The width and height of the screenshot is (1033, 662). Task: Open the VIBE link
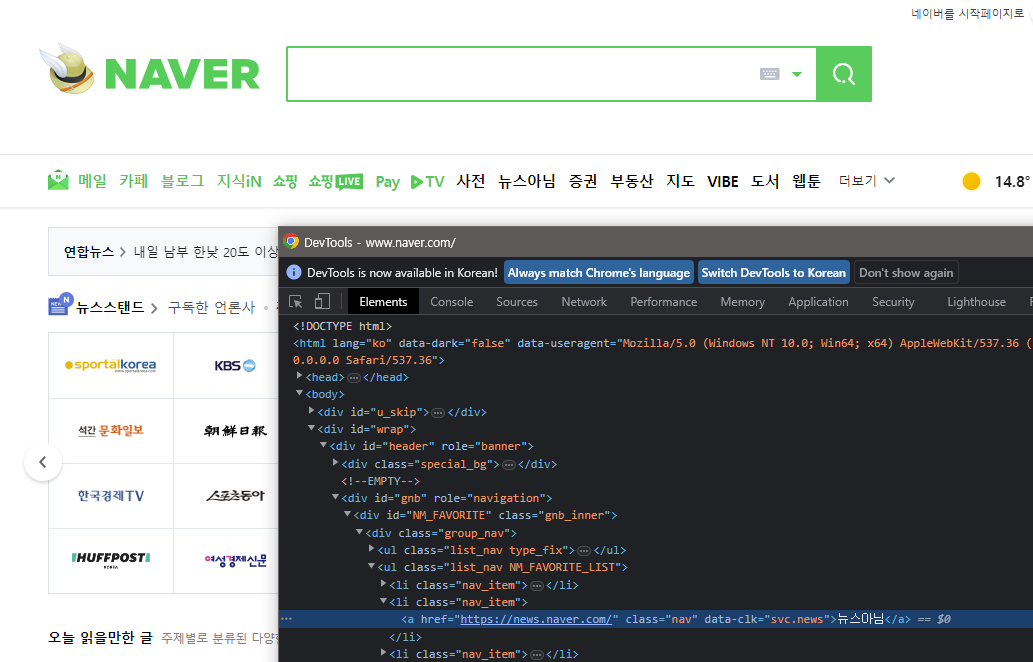723,182
